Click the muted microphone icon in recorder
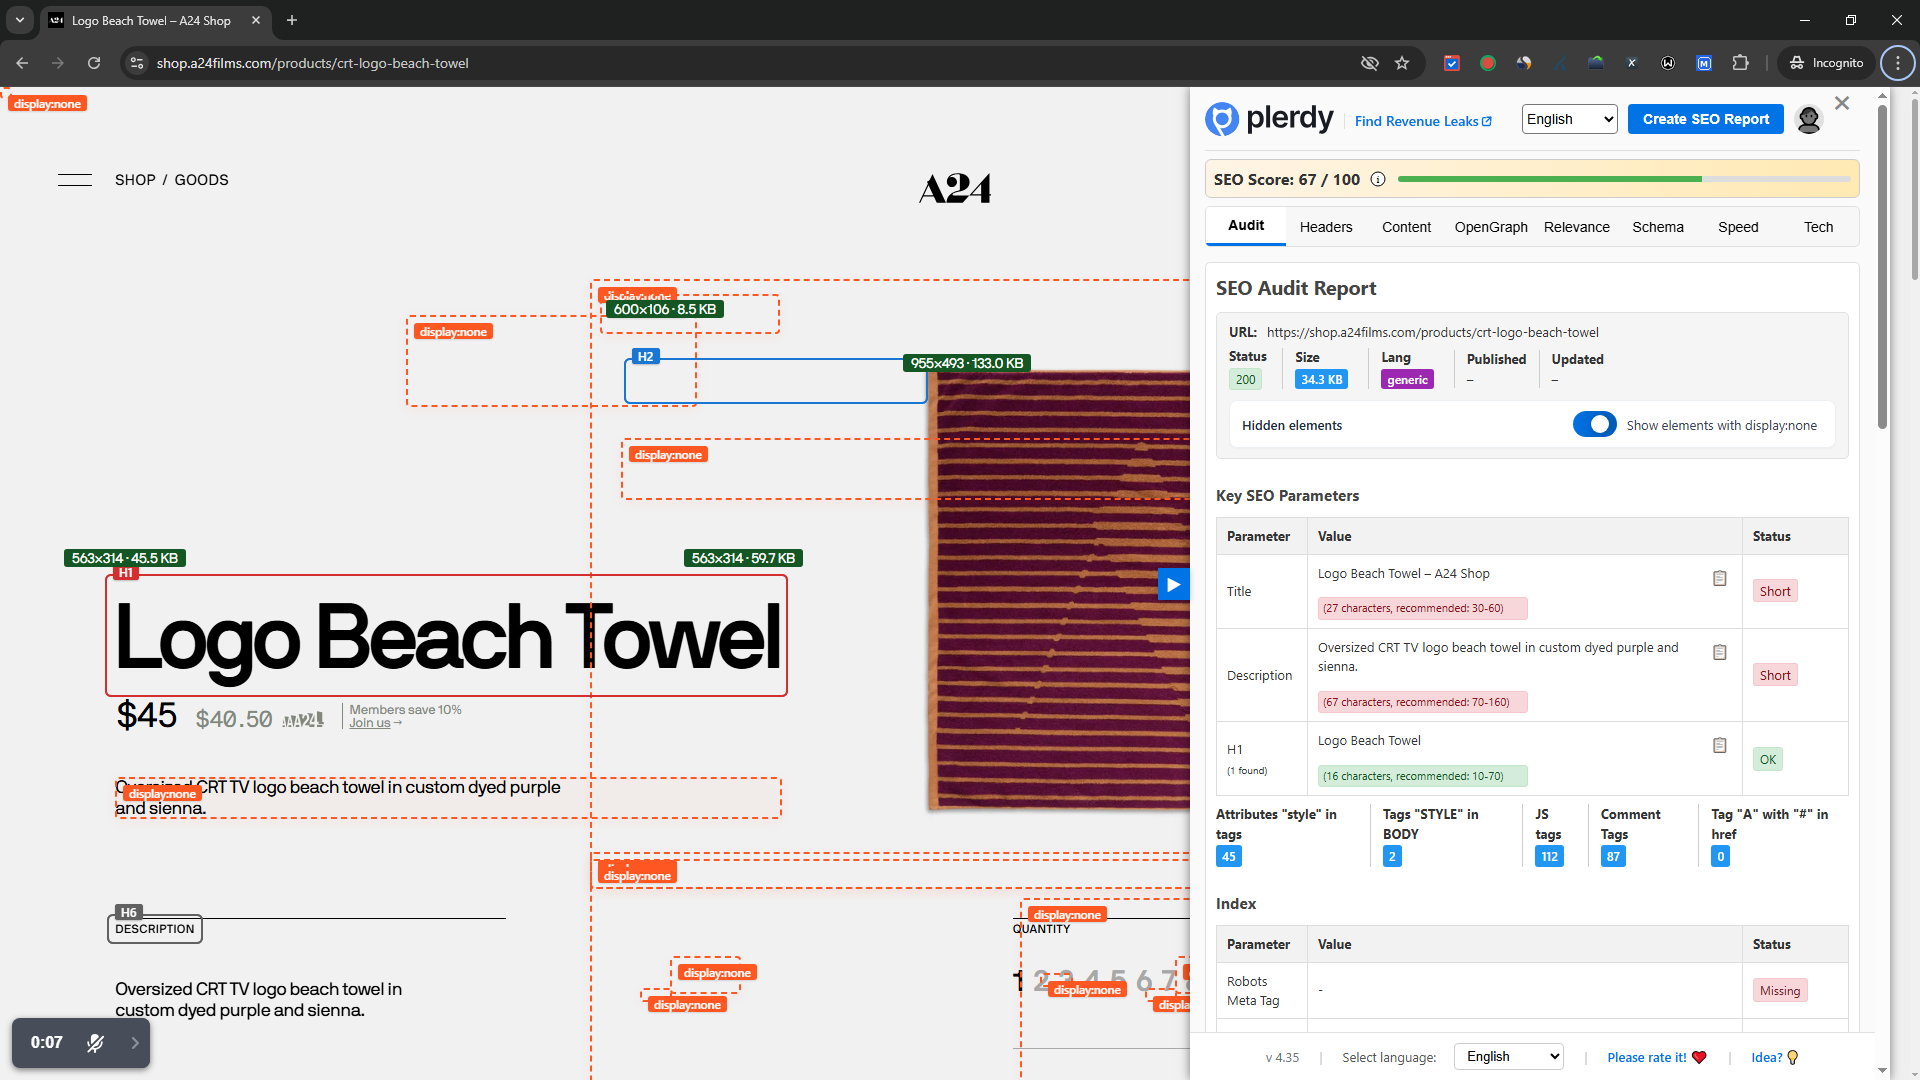The image size is (1920, 1080). click(x=95, y=1043)
